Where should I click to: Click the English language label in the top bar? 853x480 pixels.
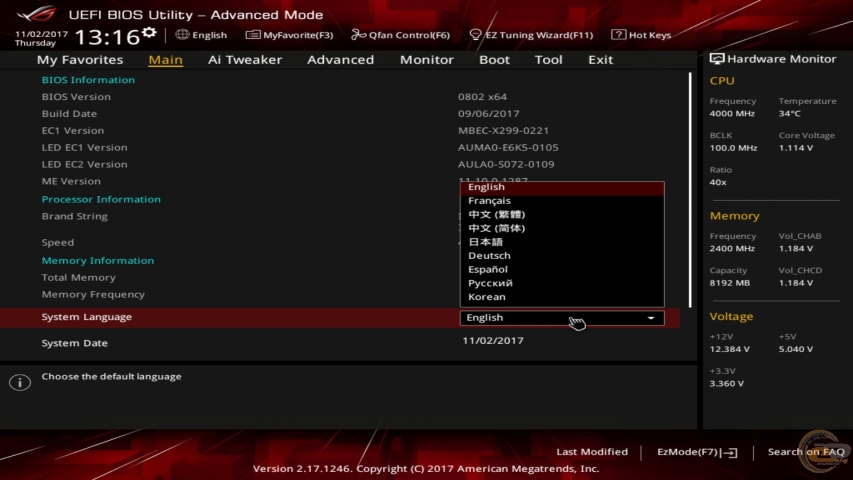point(209,35)
